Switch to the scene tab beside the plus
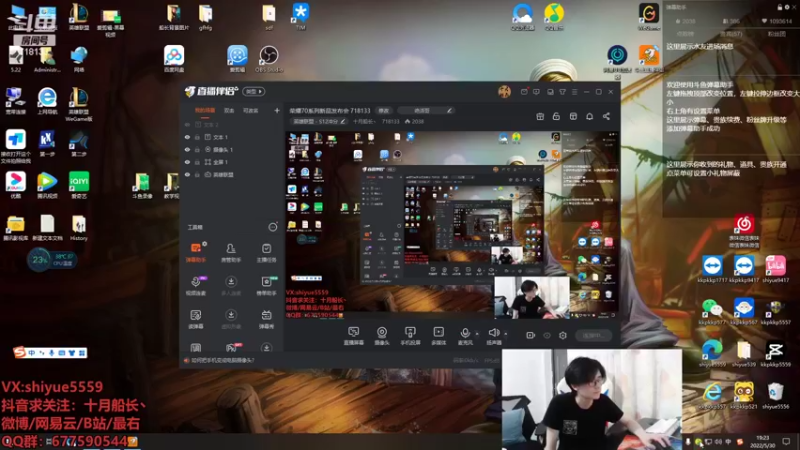Screen dimensions: 800x450 click(x=251, y=110)
